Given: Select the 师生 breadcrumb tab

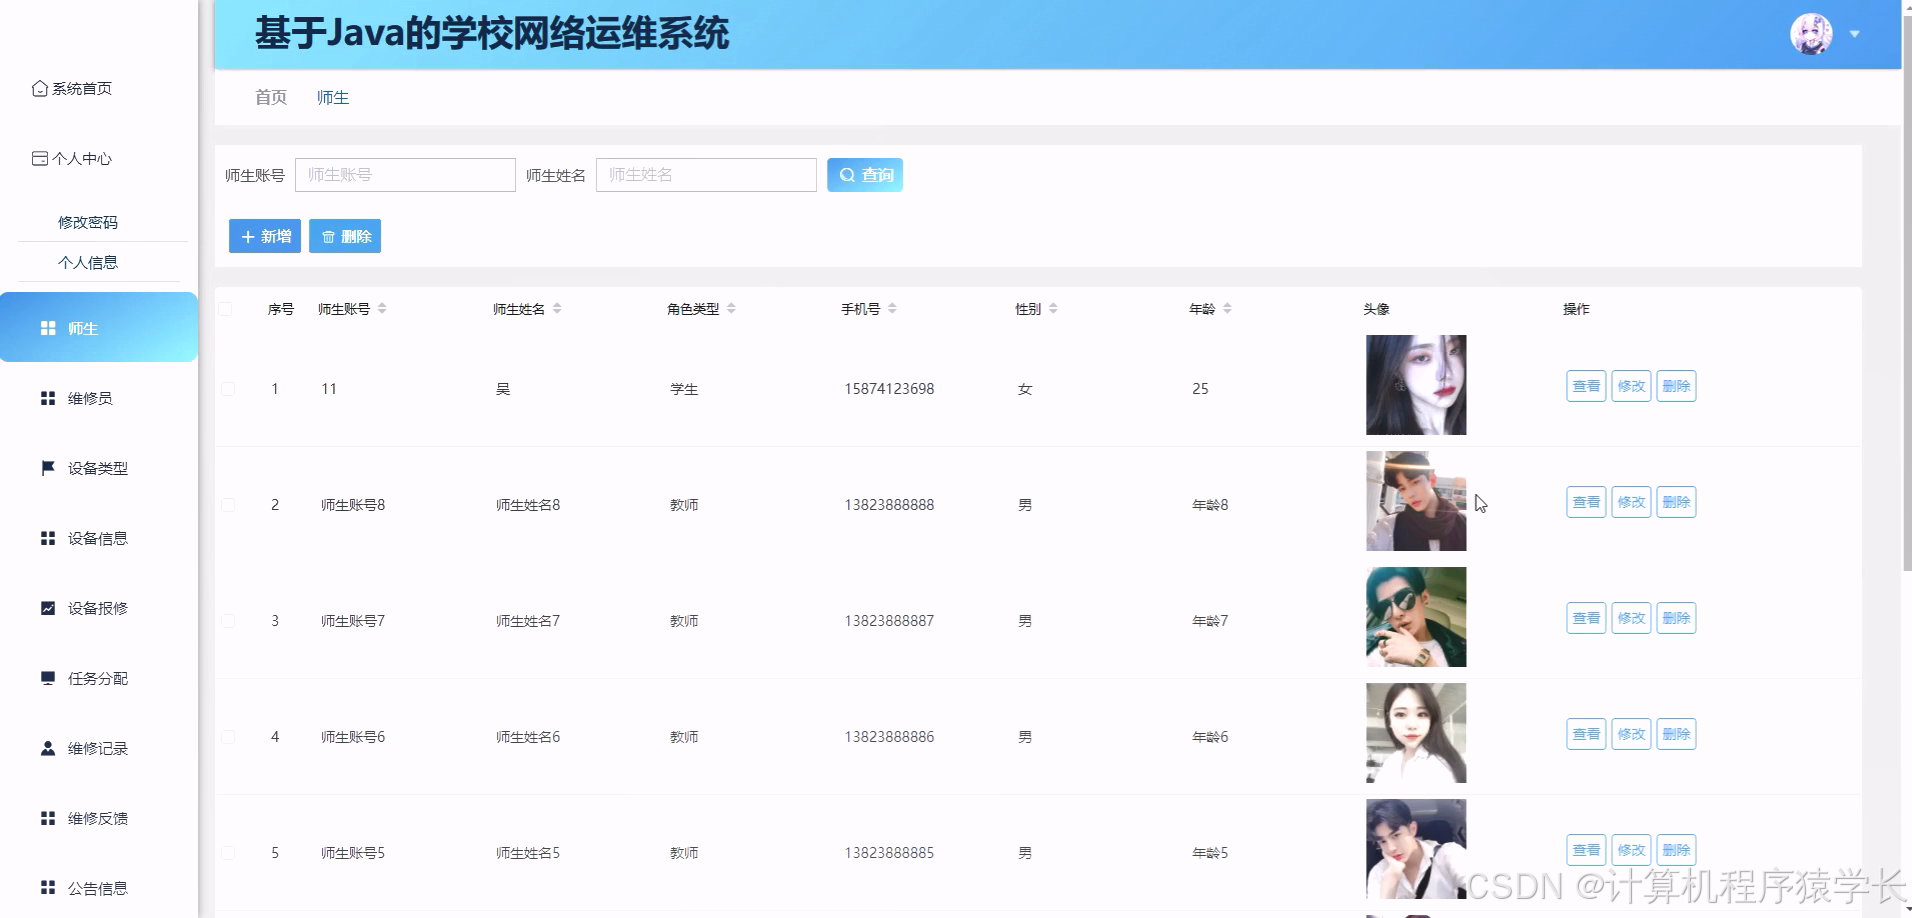Looking at the screenshot, I should [x=333, y=97].
